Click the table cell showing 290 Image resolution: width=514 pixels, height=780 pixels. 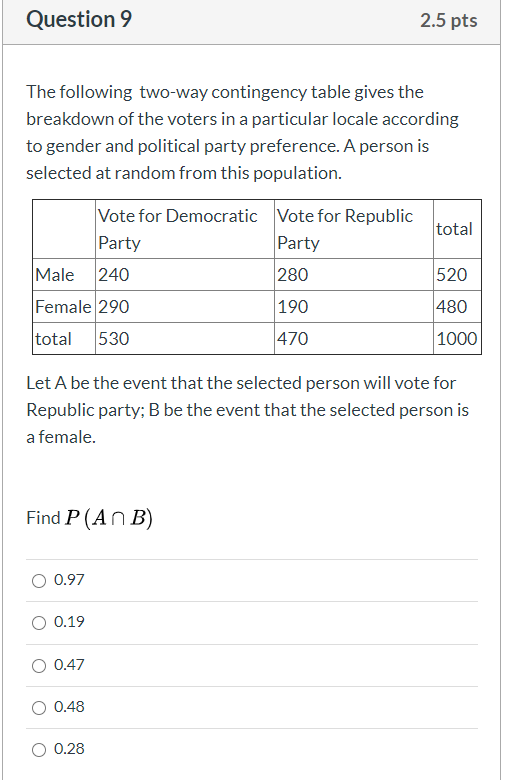[x=185, y=306]
